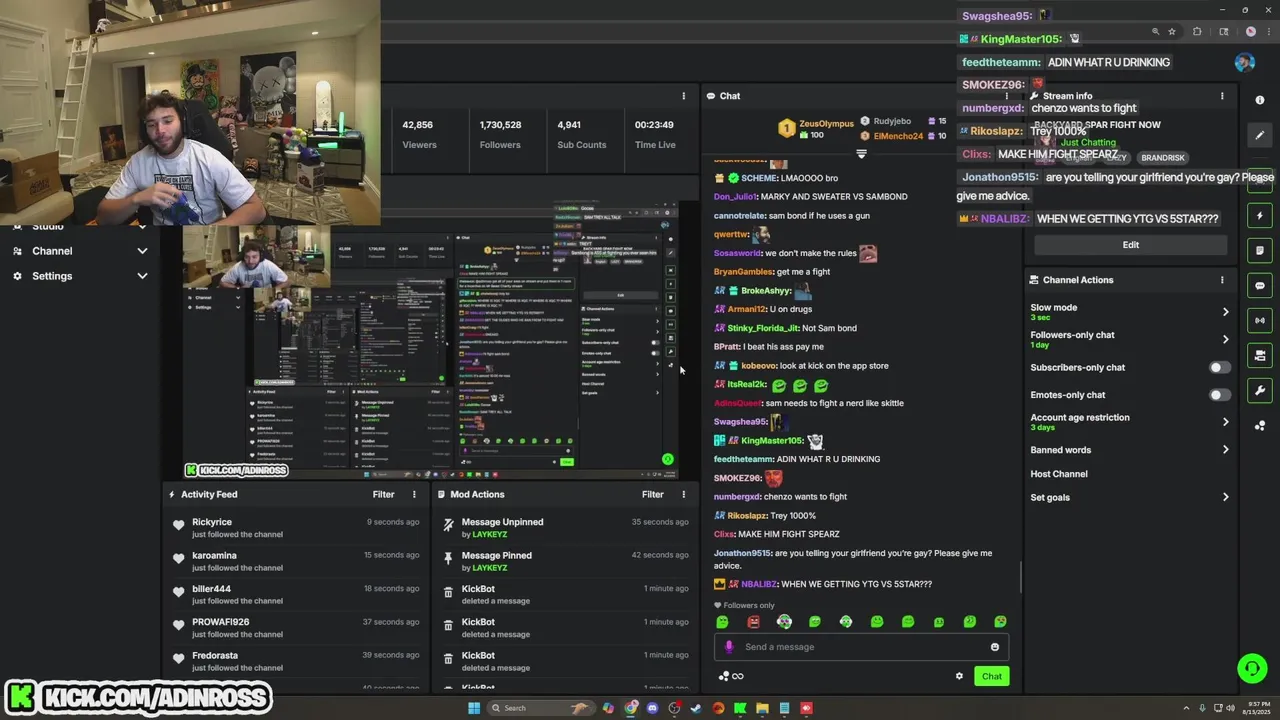Click the three-dots cluster icon in right sidebar
Screen dimensions: 1280x720
click(x=1260, y=425)
